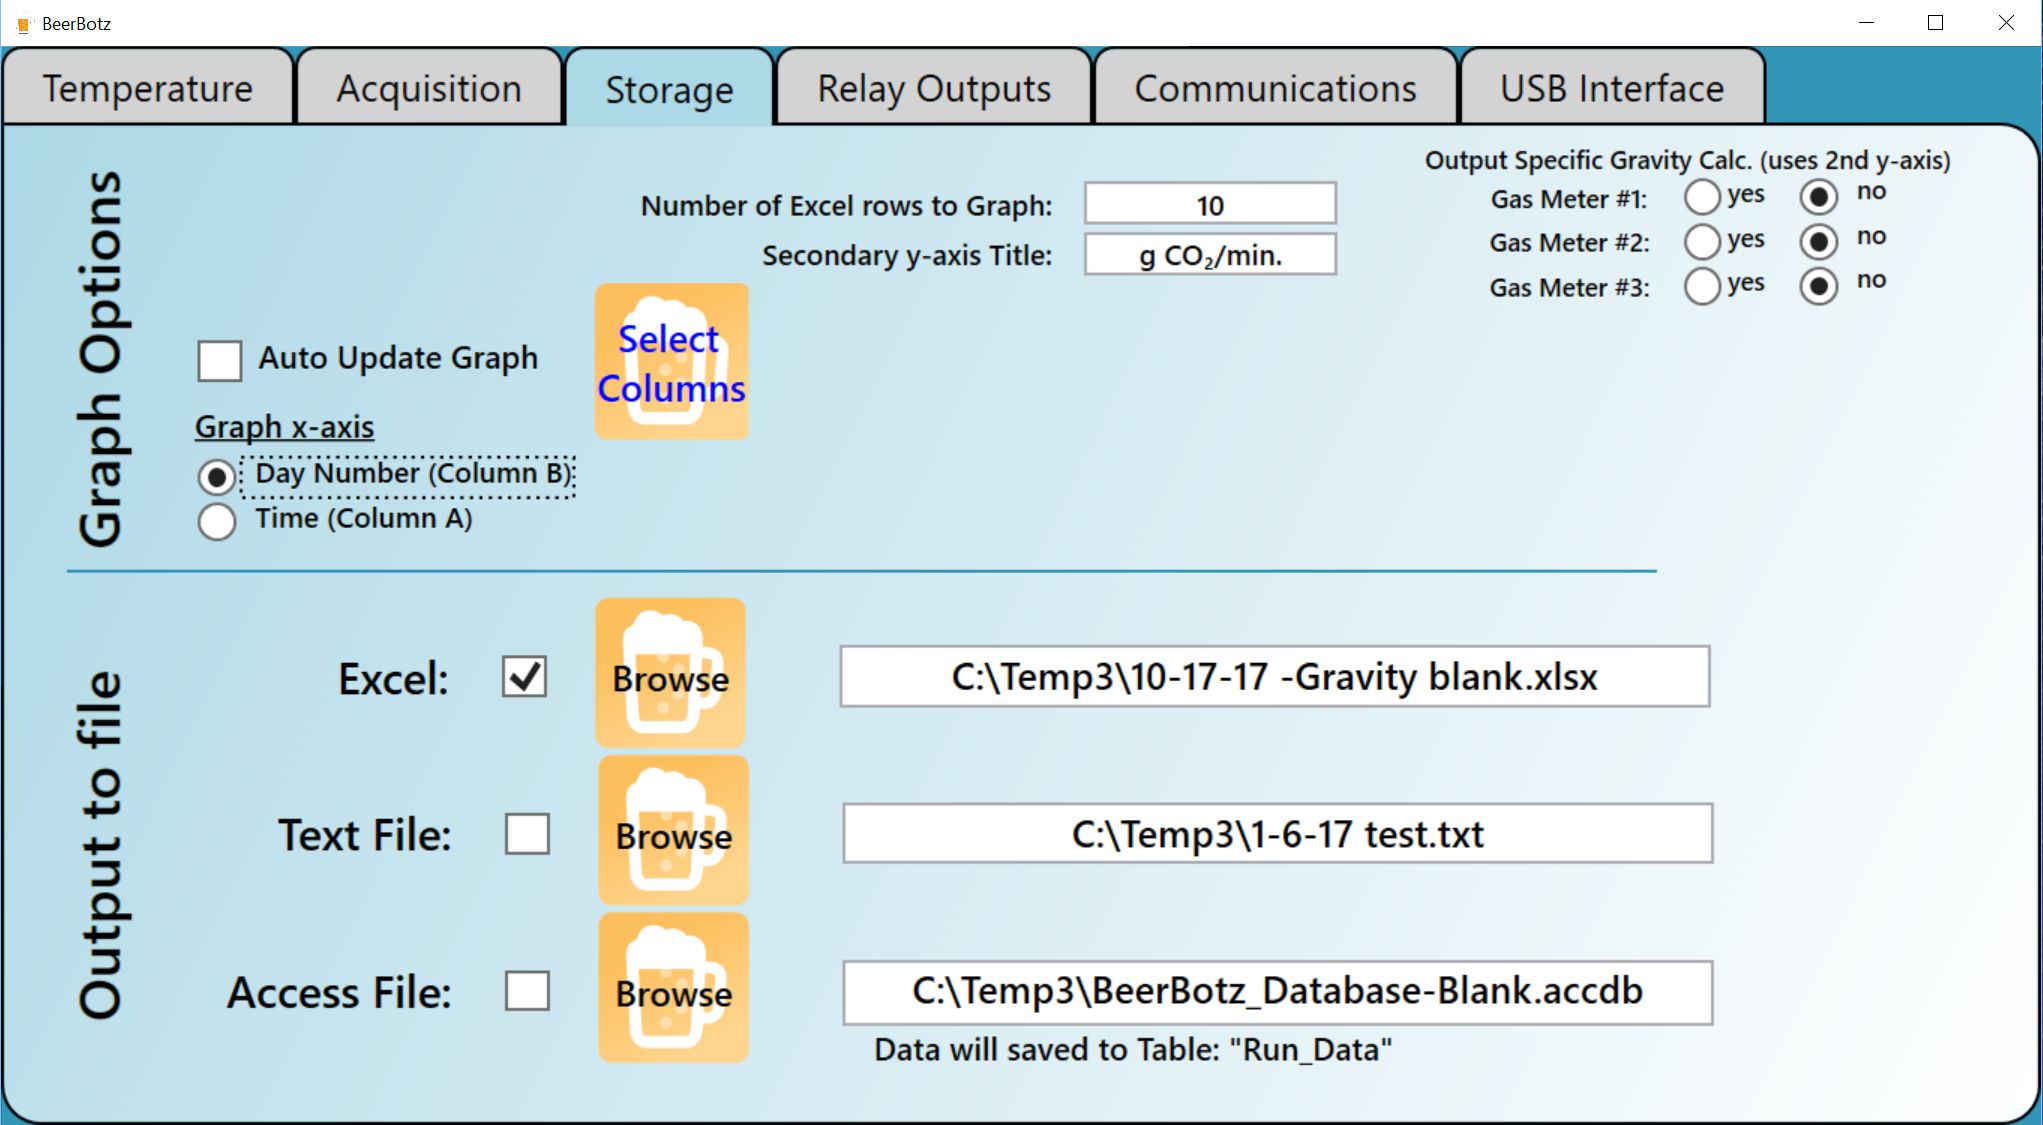This screenshot has width=2043, height=1125.
Task: Minimize the BeerBotz window
Action: tap(1866, 23)
